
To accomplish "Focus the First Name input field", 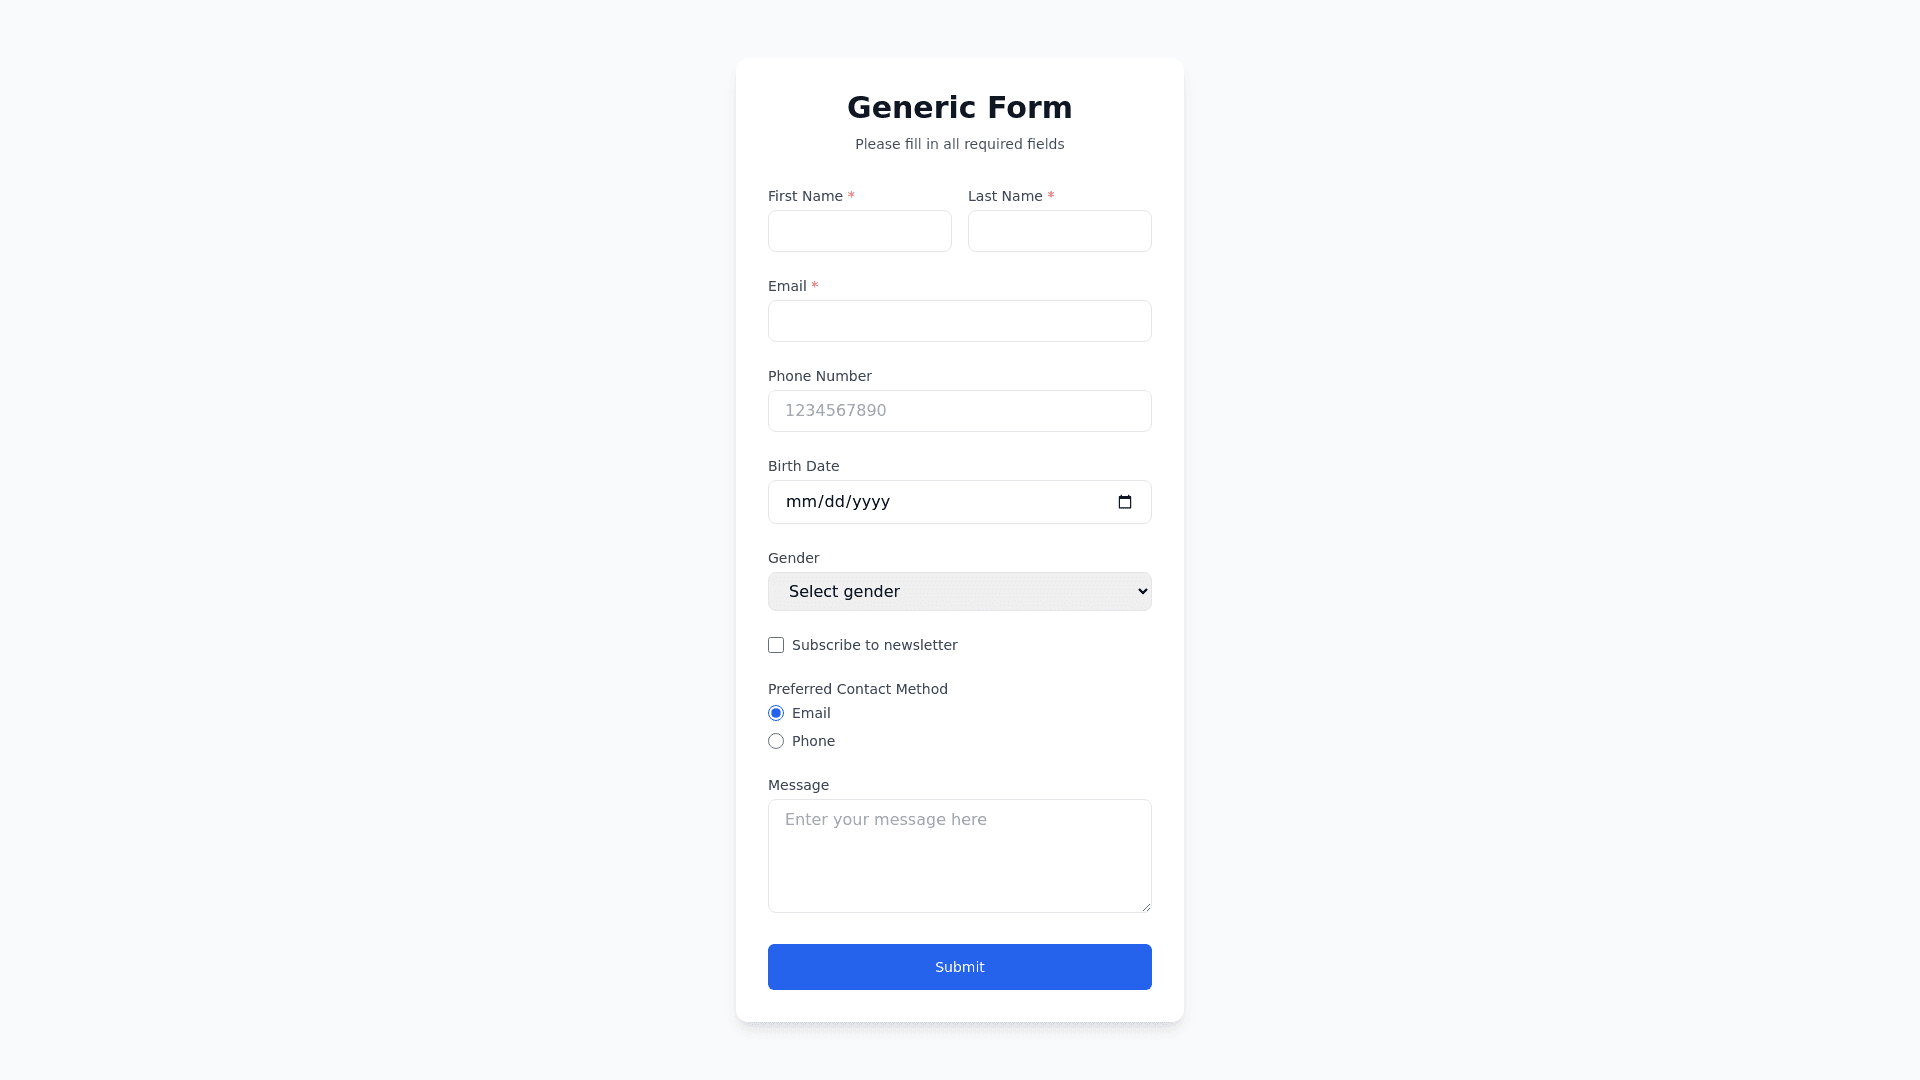I will coord(859,231).
